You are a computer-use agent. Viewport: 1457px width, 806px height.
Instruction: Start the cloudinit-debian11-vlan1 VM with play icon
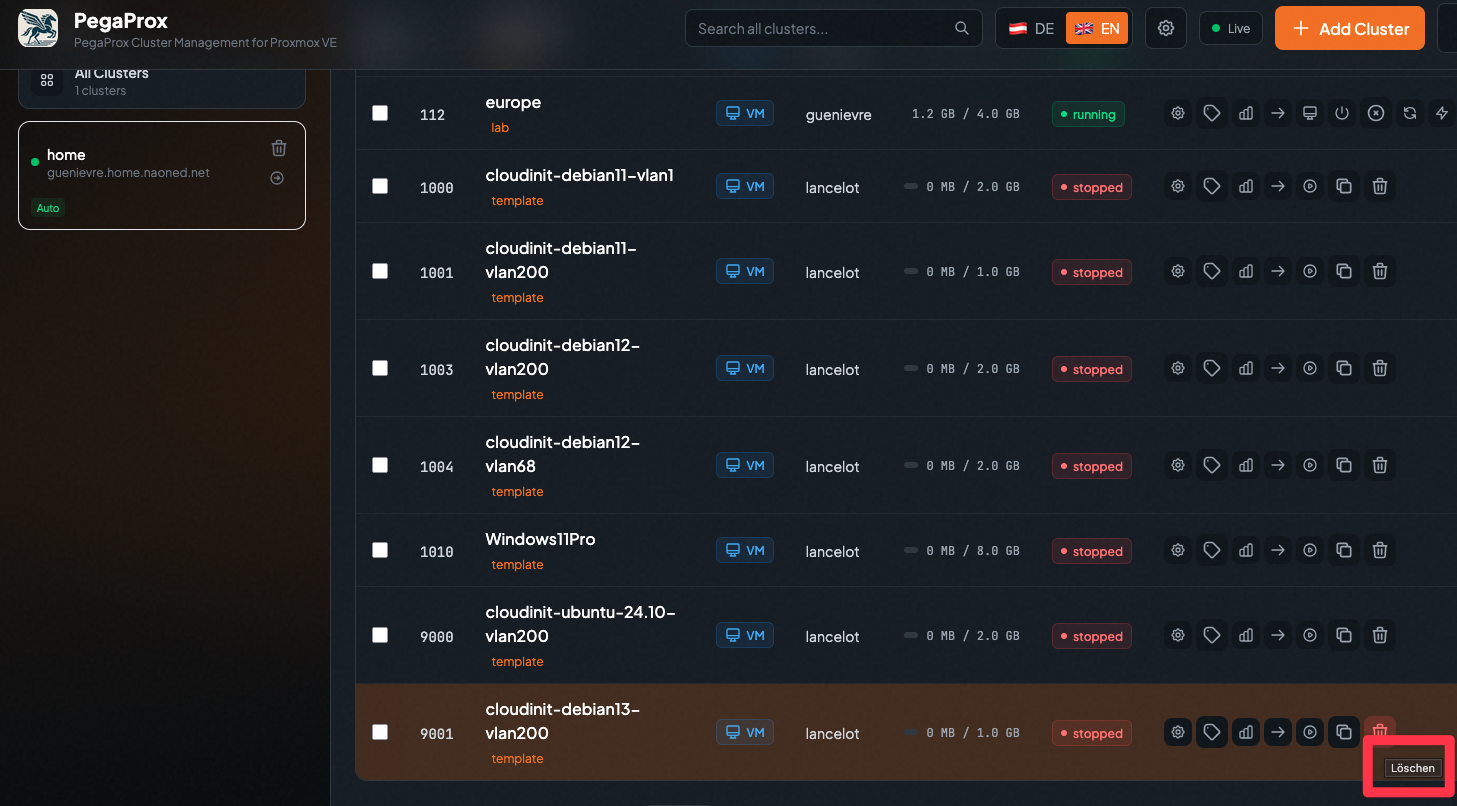click(1310, 186)
